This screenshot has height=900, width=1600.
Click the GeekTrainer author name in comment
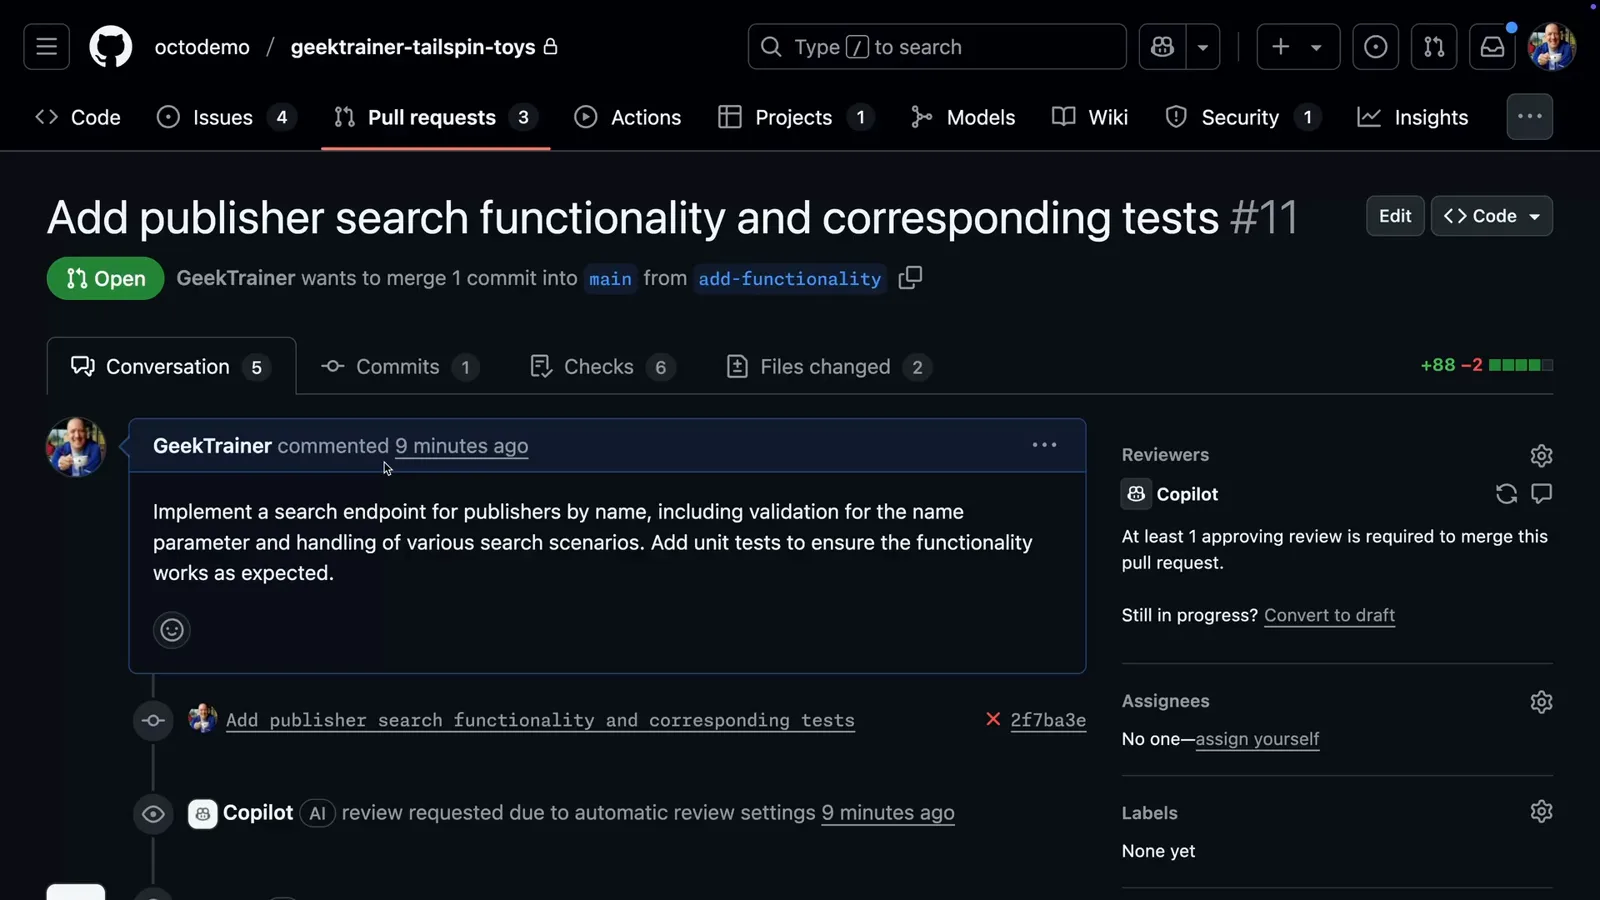(x=212, y=446)
